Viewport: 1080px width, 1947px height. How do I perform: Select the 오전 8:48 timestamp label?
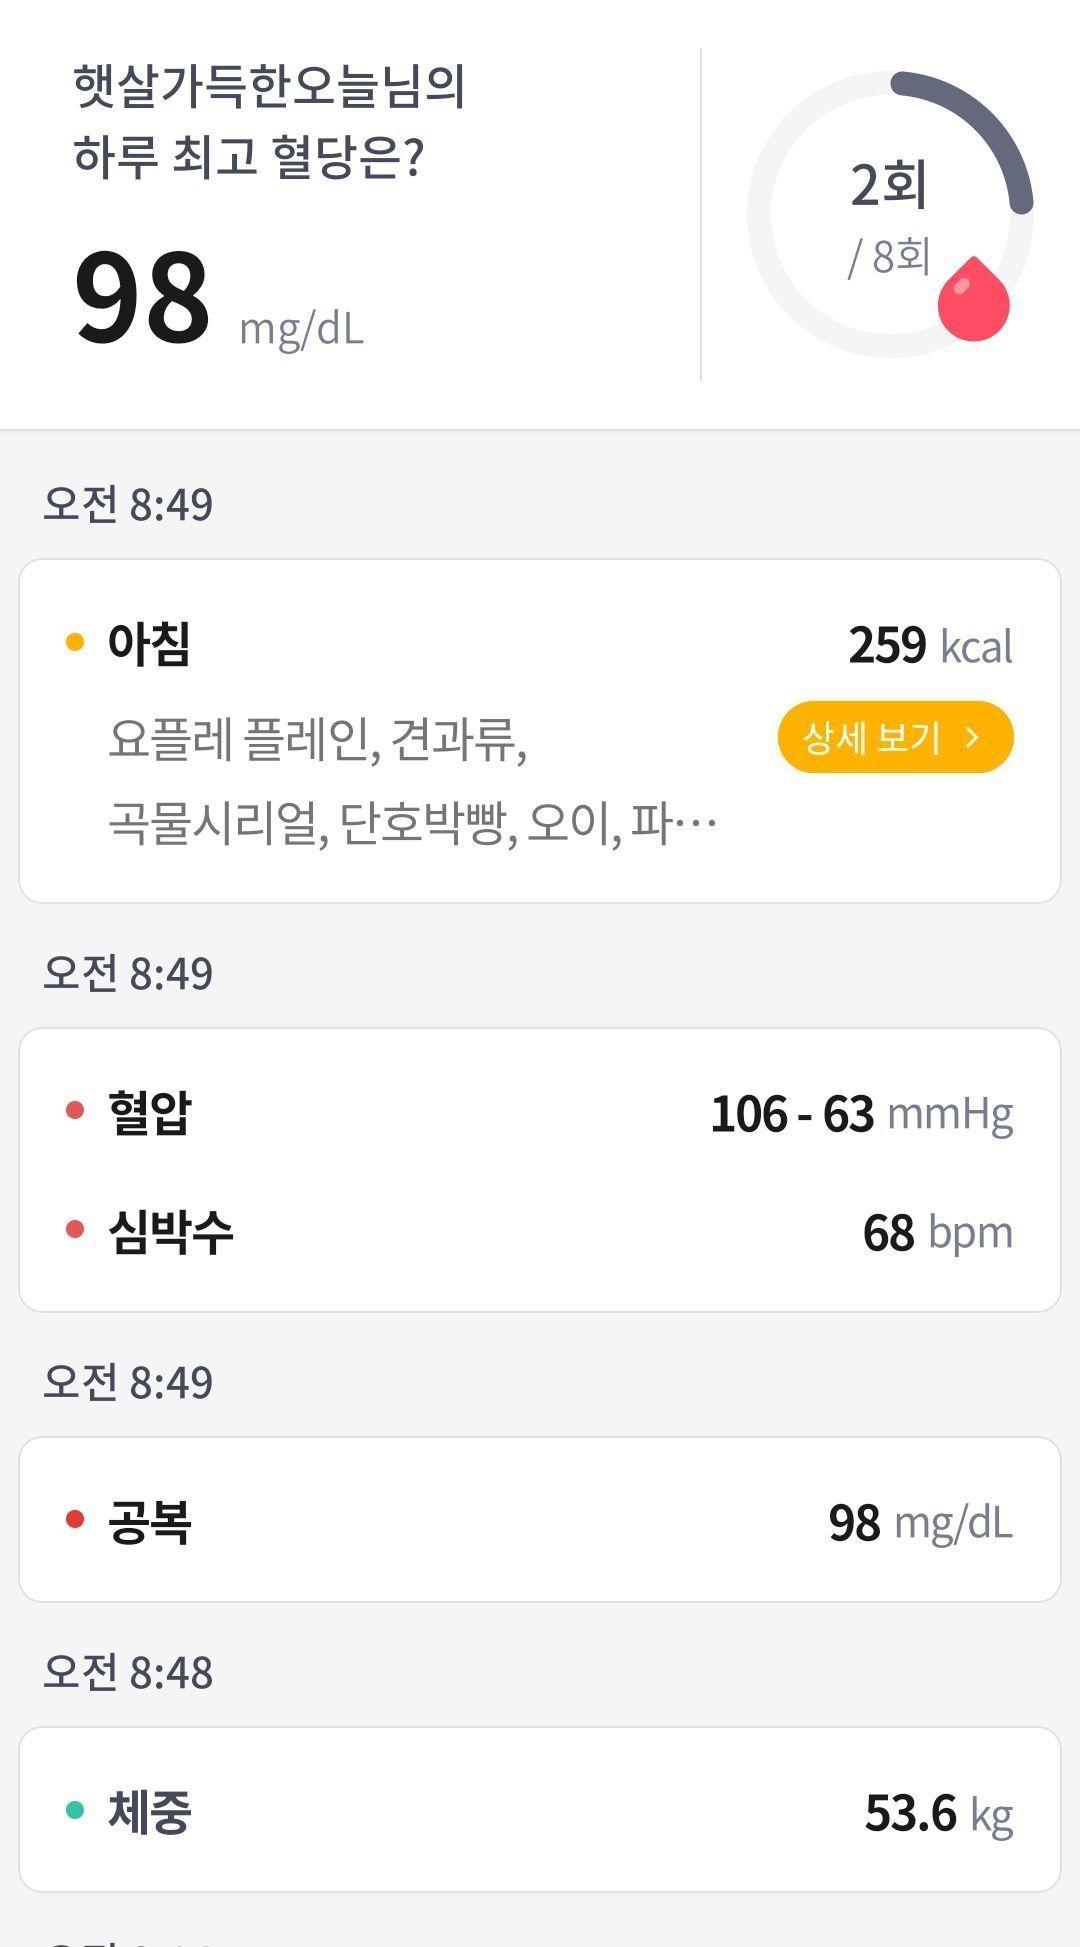(128, 1672)
